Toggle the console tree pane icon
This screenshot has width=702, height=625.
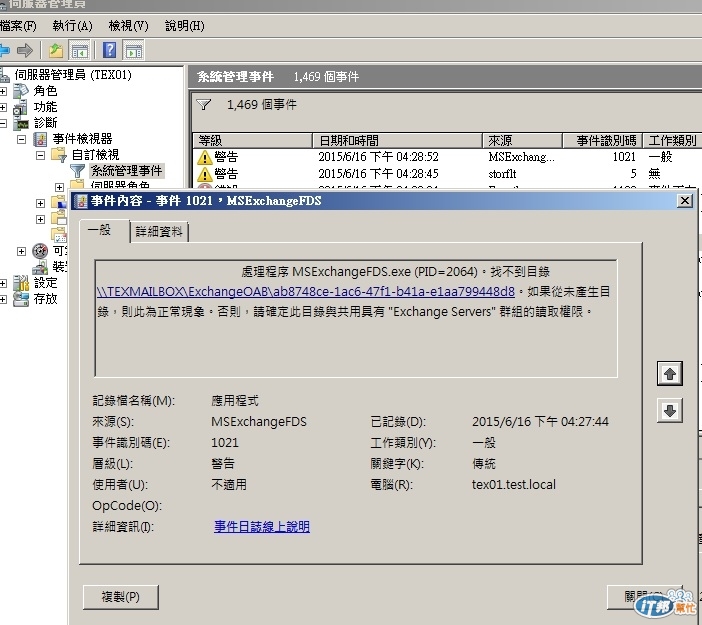tap(80, 50)
